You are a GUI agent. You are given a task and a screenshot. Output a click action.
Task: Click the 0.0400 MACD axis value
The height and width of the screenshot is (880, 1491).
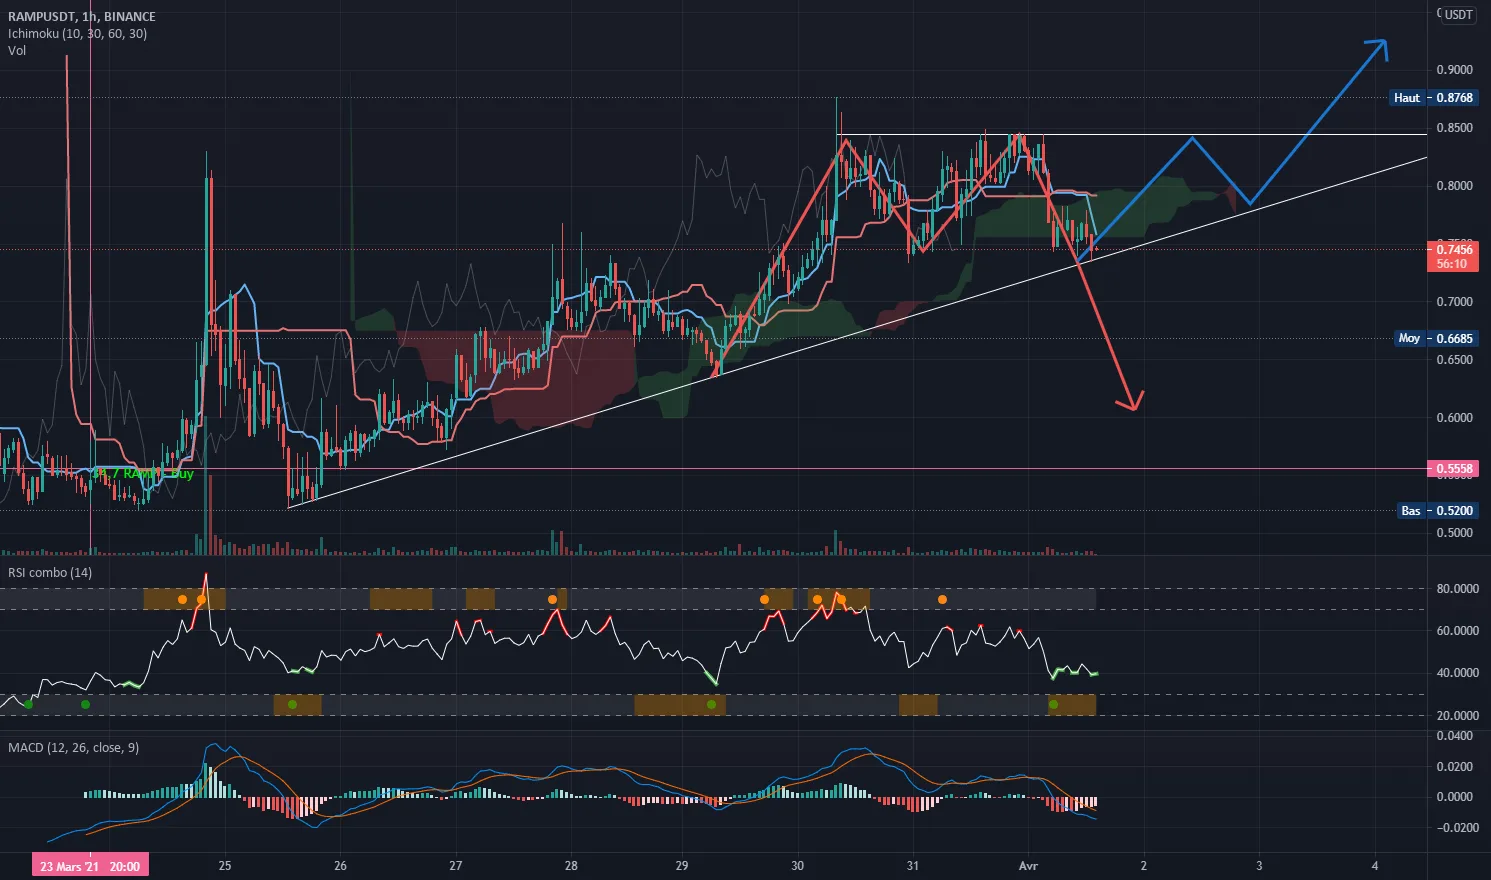[x=1454, y=736]
